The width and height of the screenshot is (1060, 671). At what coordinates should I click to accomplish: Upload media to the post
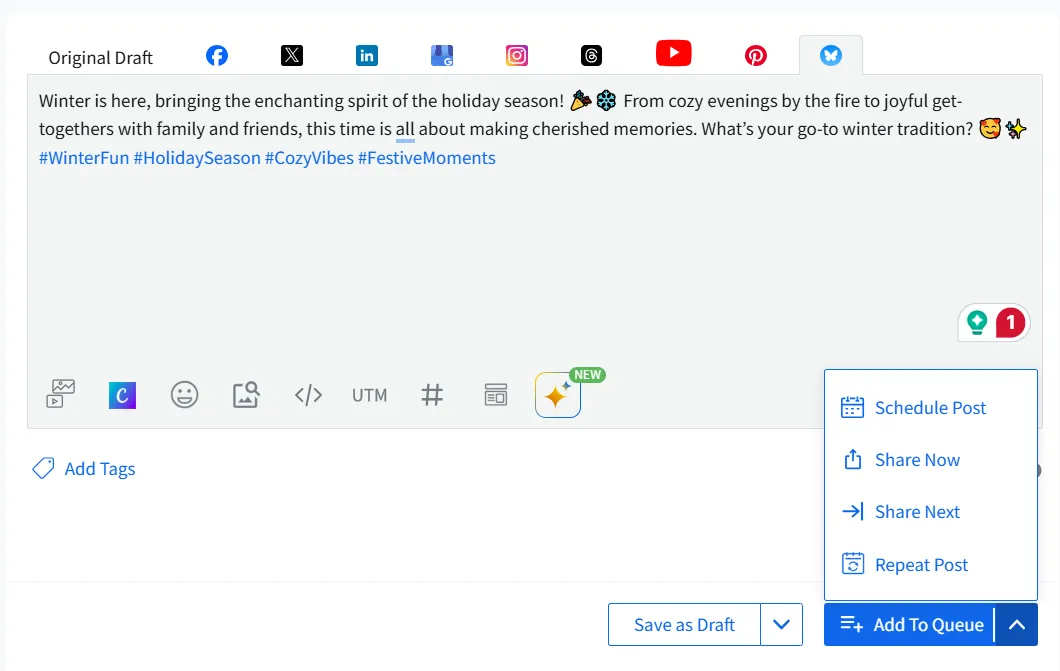(x=59, y=395)
